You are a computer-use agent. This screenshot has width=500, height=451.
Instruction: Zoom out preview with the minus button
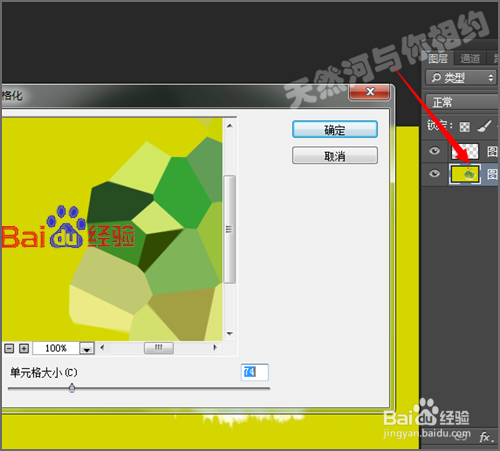(9, 349)
